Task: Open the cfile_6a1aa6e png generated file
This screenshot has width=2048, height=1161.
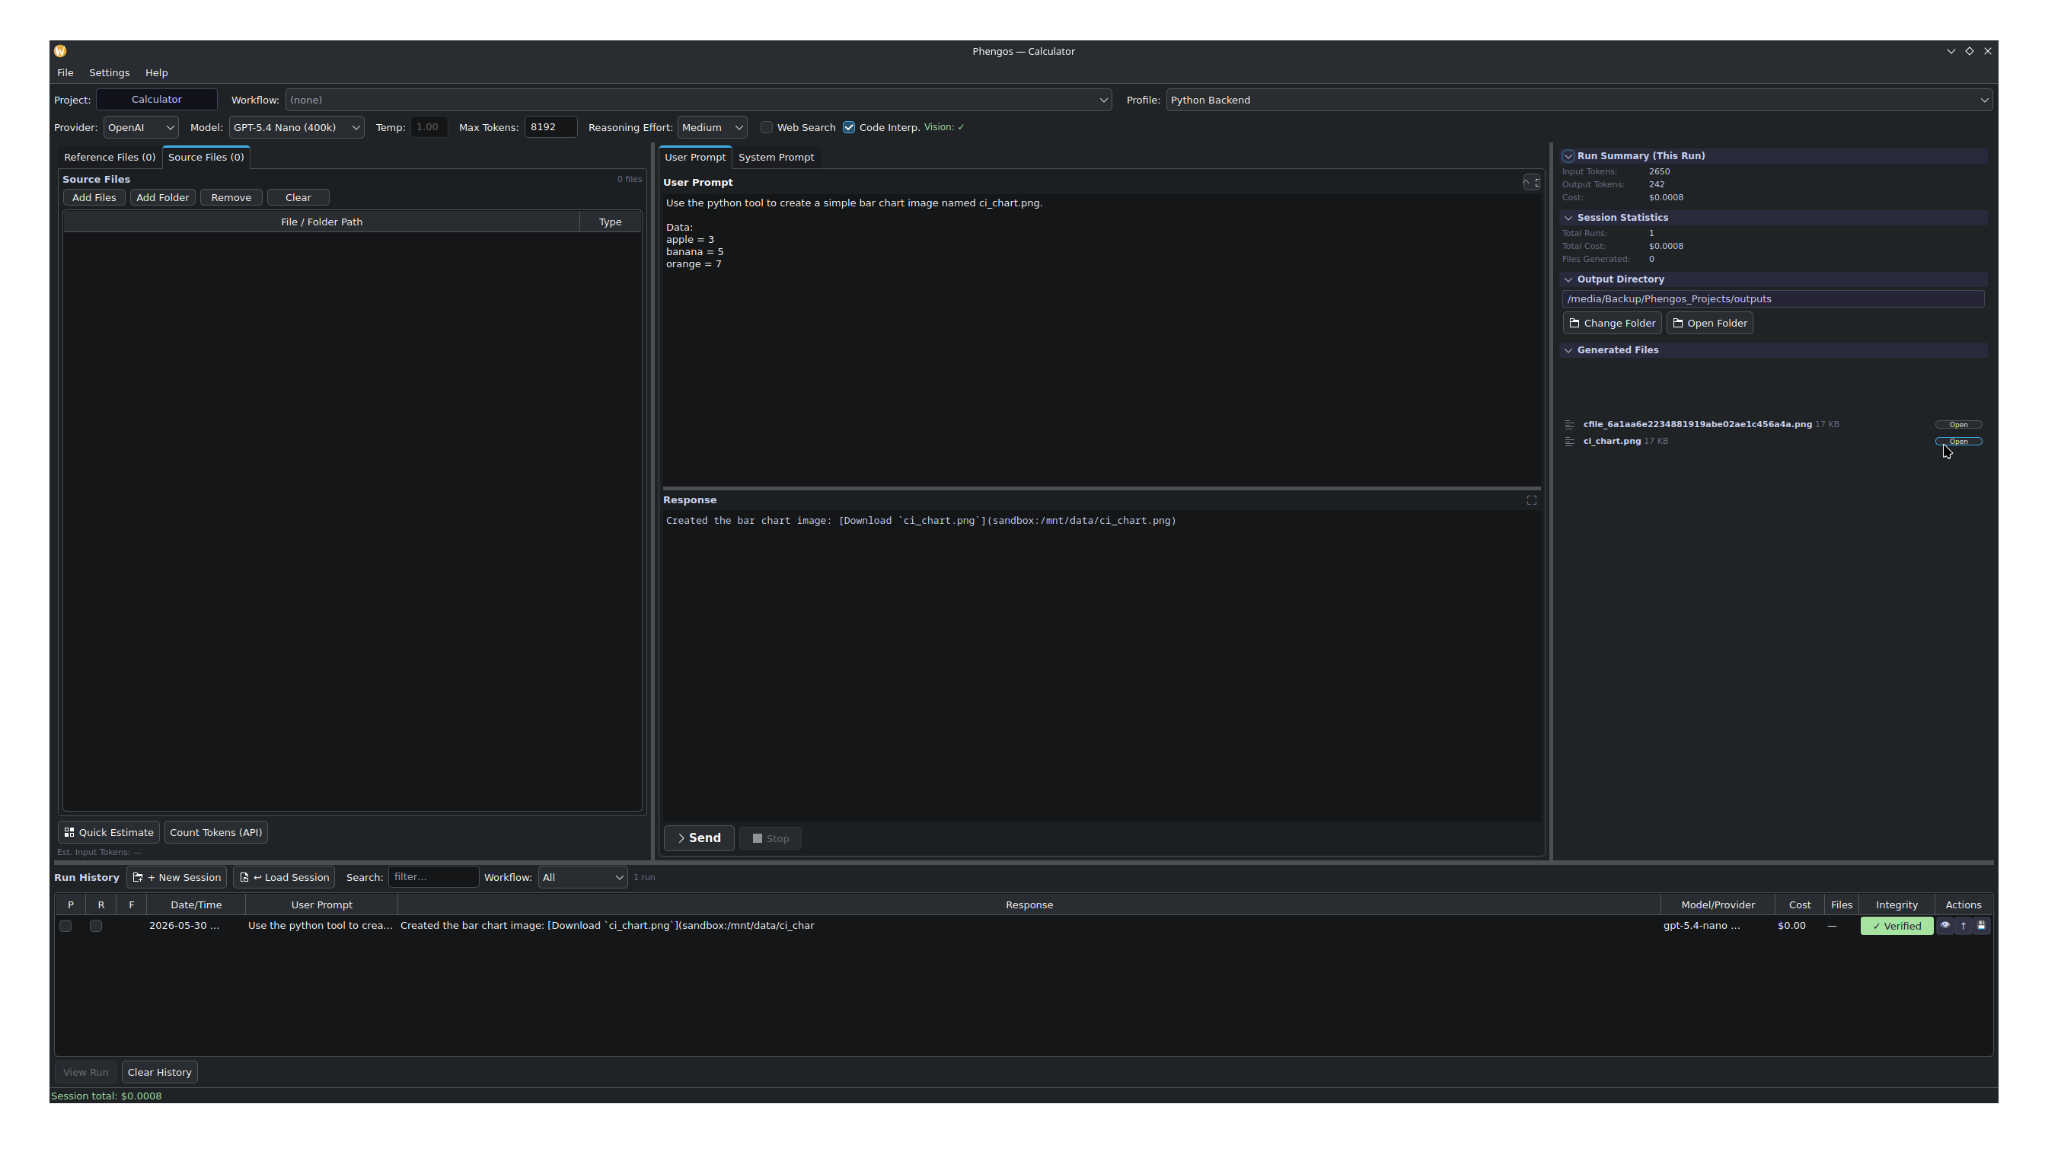Action: coord(1958,424)
